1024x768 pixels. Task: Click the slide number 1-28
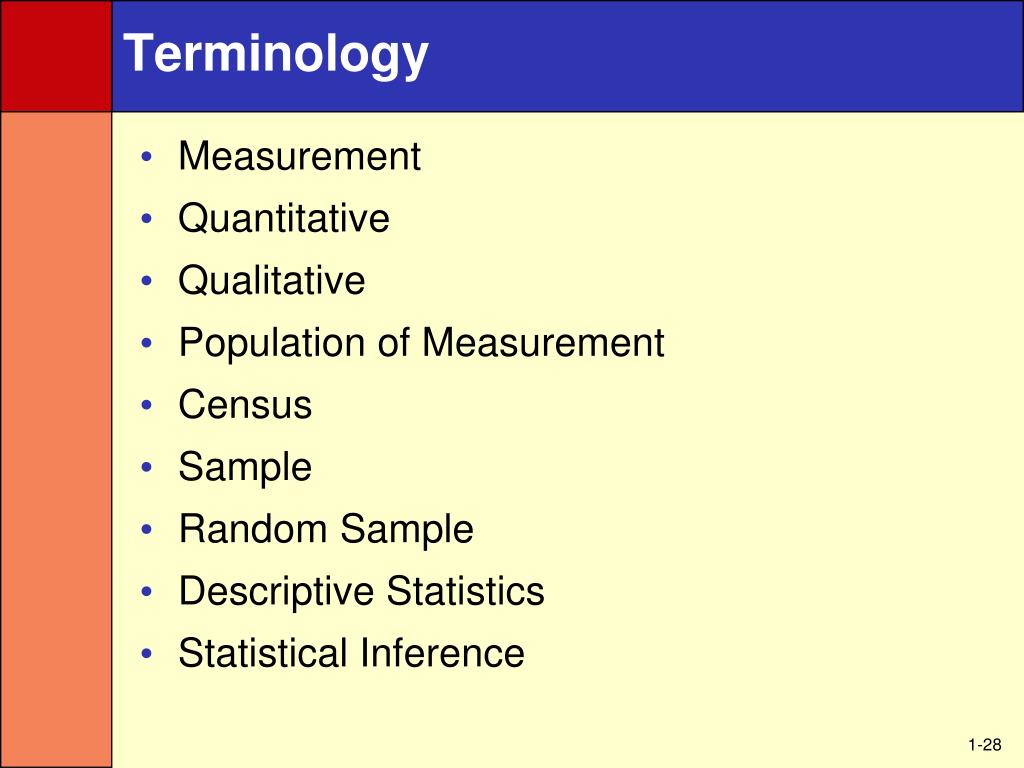coord(985,744)
